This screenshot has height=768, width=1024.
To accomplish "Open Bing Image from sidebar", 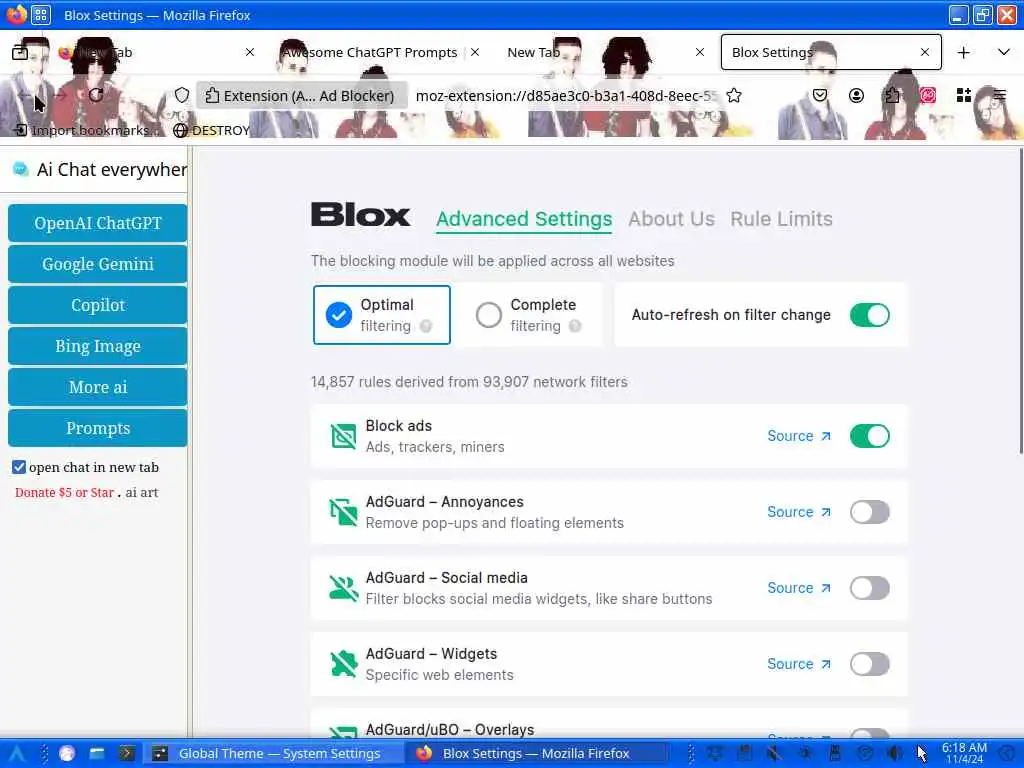I will [98, 346].
